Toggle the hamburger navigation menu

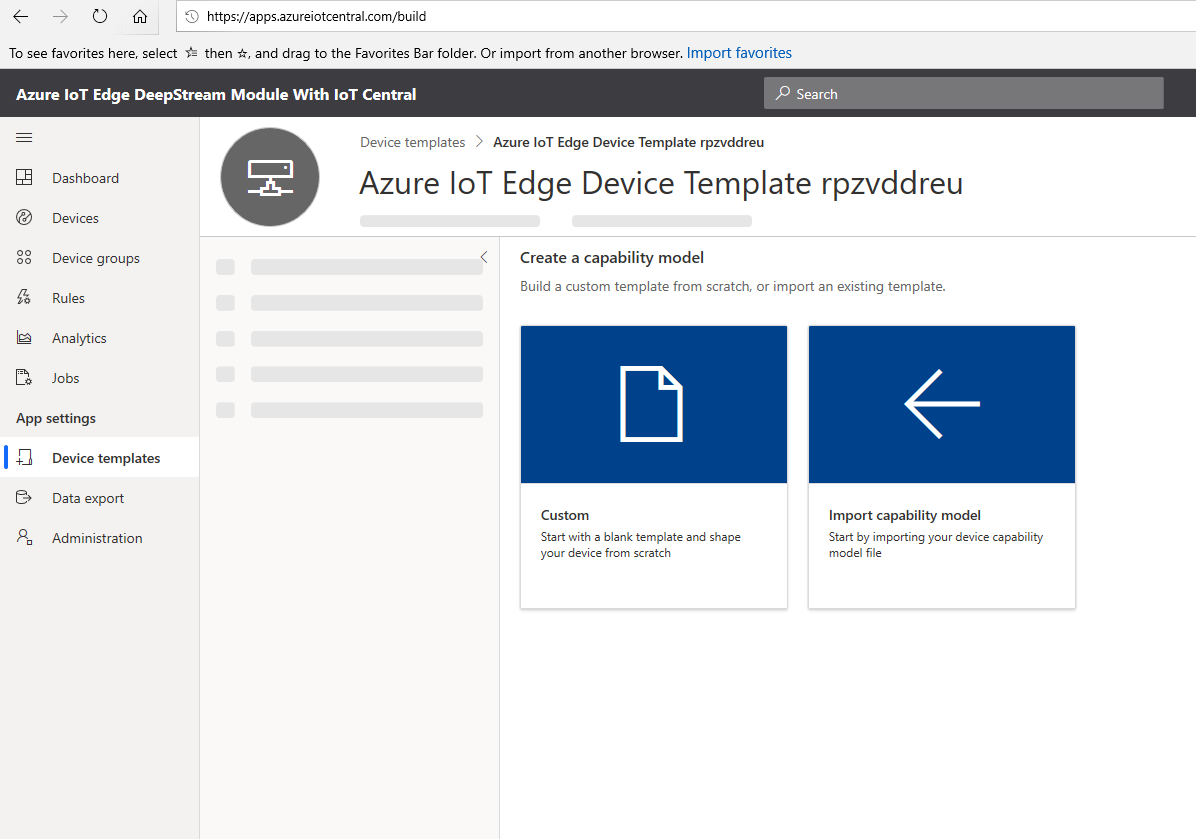coord(24,137)
